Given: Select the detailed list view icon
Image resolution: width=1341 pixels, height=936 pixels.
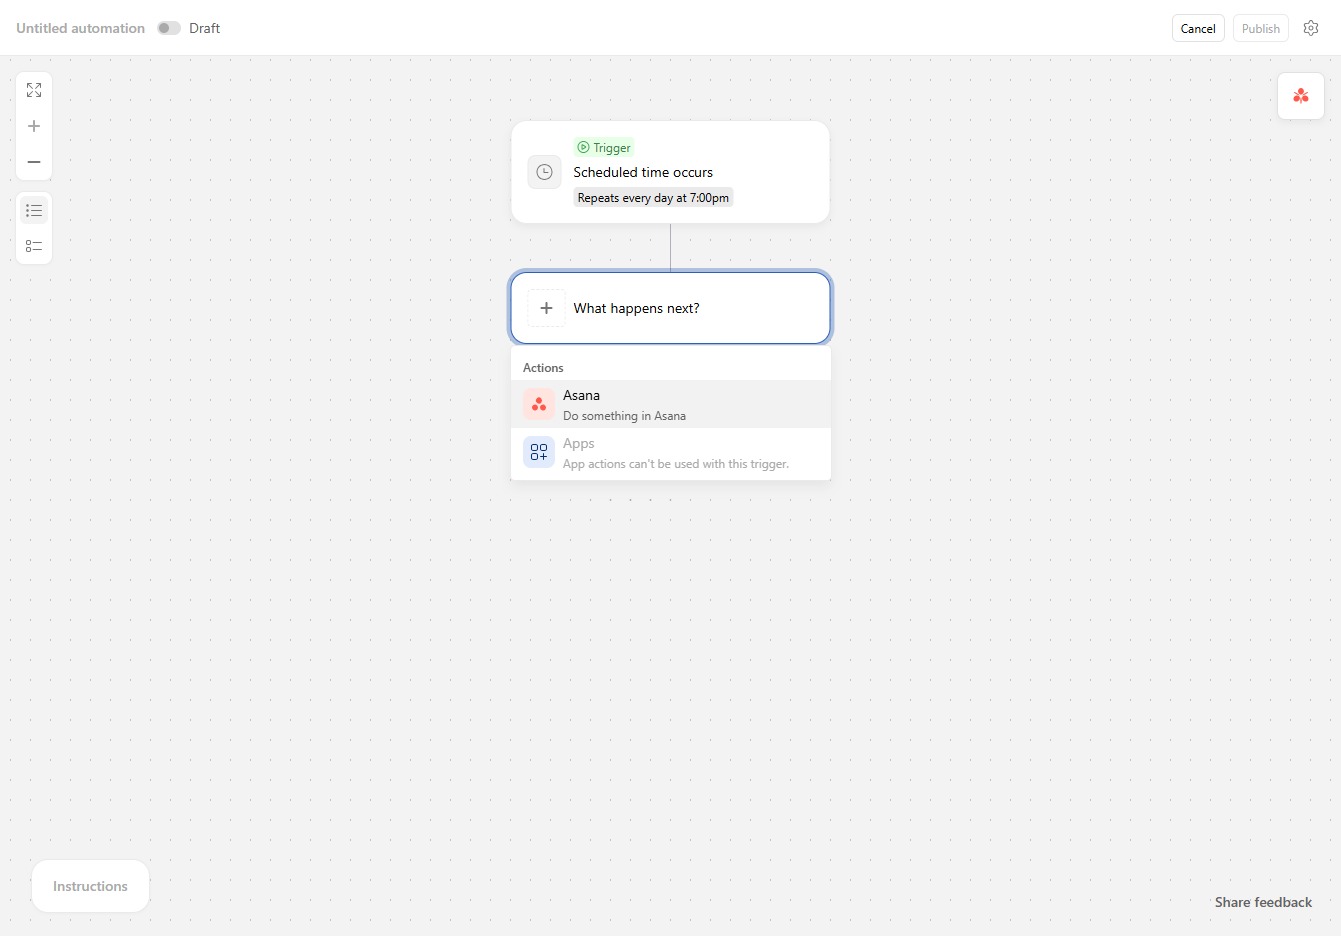Looking at the screenshot, I should click(34, 246).
